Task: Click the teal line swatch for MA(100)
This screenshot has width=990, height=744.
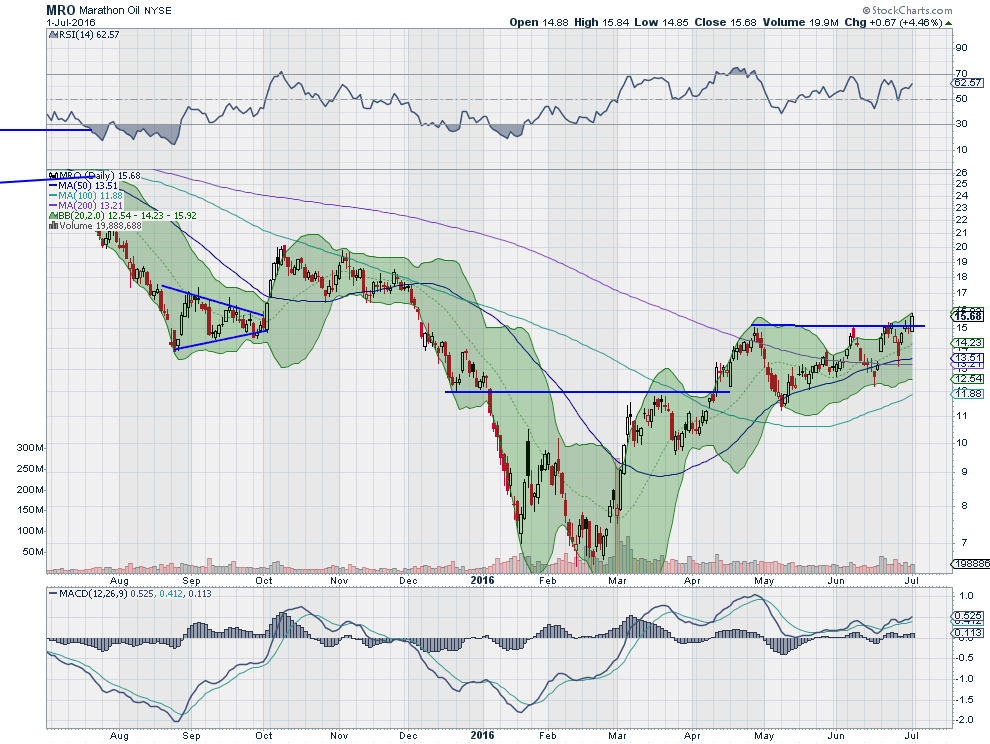Action: (x=53, y=196)
